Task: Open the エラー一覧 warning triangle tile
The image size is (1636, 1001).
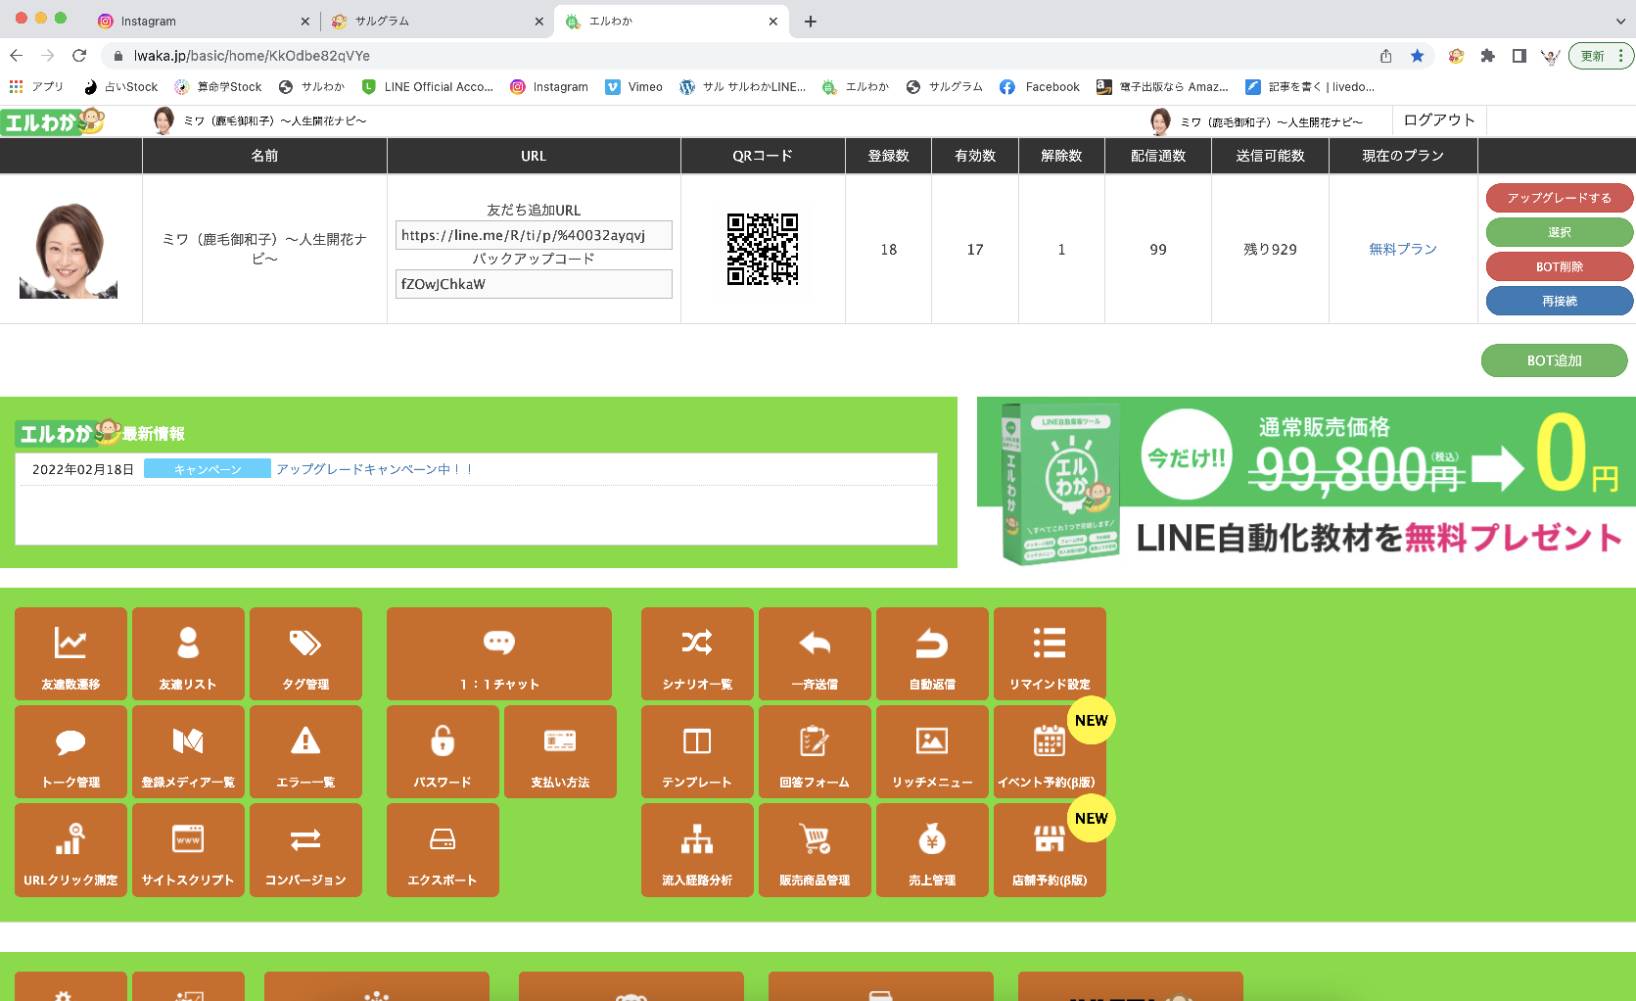Action: [x=306, y=751]
